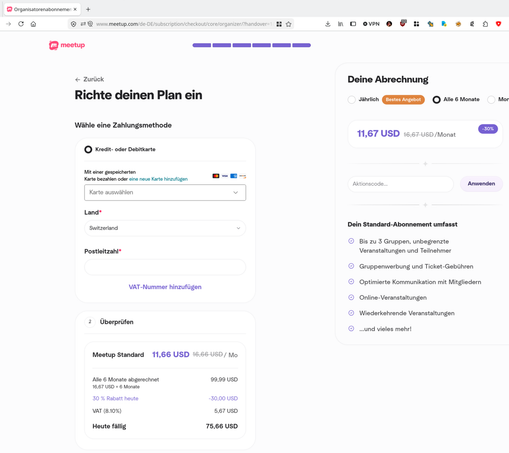The height and width of the screenshot is (453, 509).
Task: Select the monthly billing radio button
Action: pyautogui.click(x=491, y=100)
